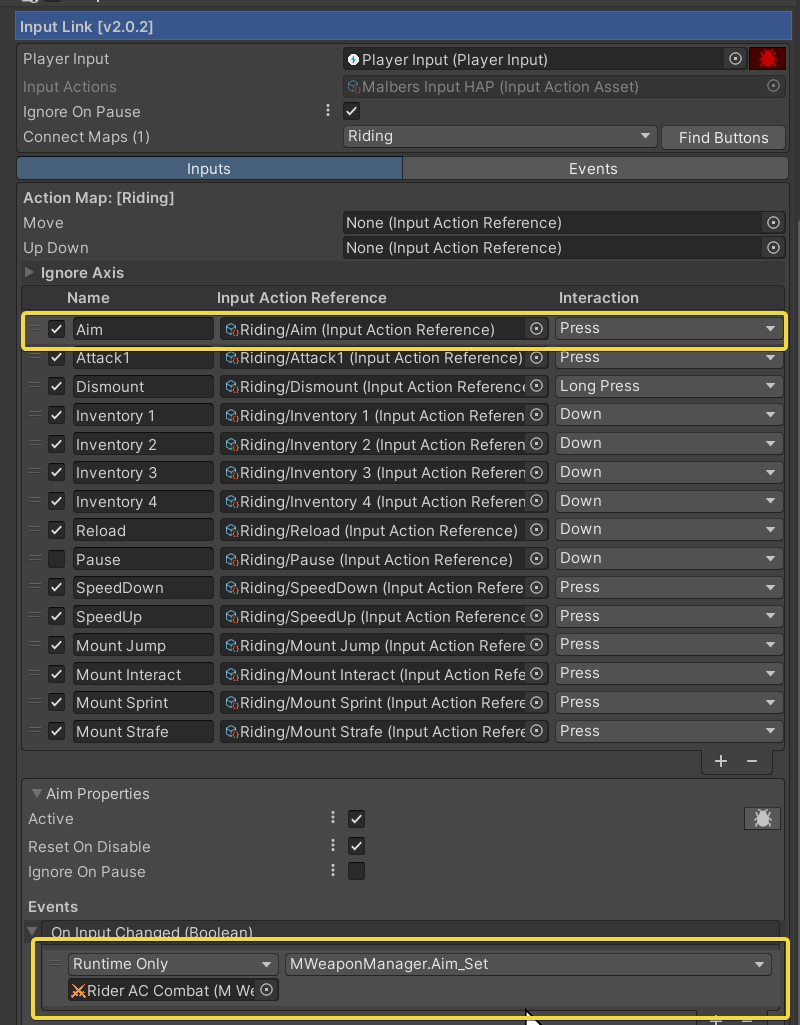Image resolution: width=800 pixels, height=1025 pixels.
Task: Add a new input with the plus icon
Action: (x=721, y=762)
